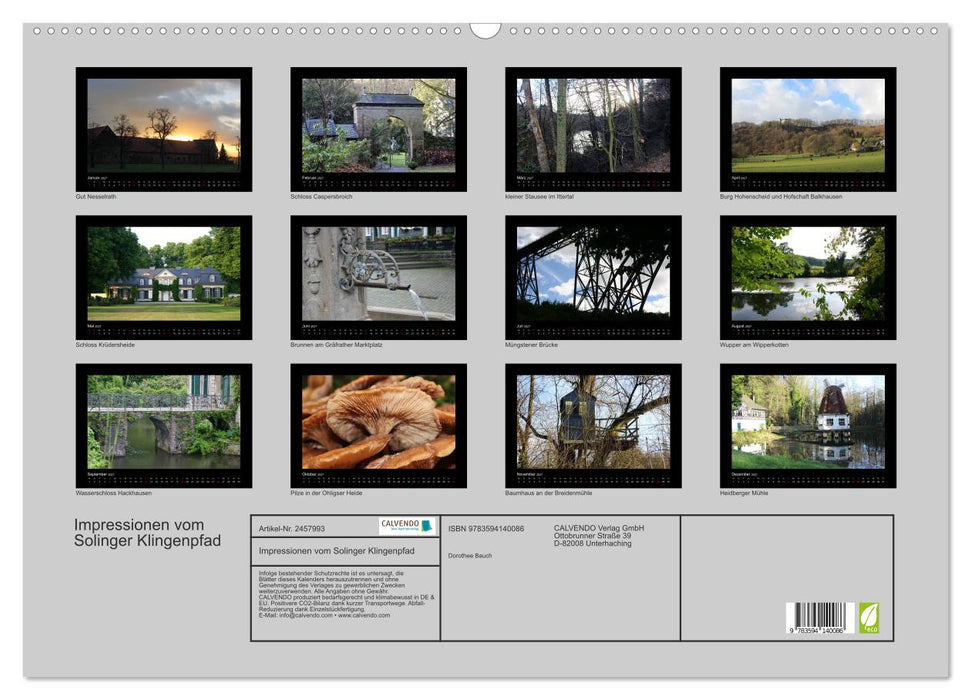Click the caption 'Schloss Caspersbroich'
Image resolution: width=971 pixels, height=700 pixels.
(321, 196)
